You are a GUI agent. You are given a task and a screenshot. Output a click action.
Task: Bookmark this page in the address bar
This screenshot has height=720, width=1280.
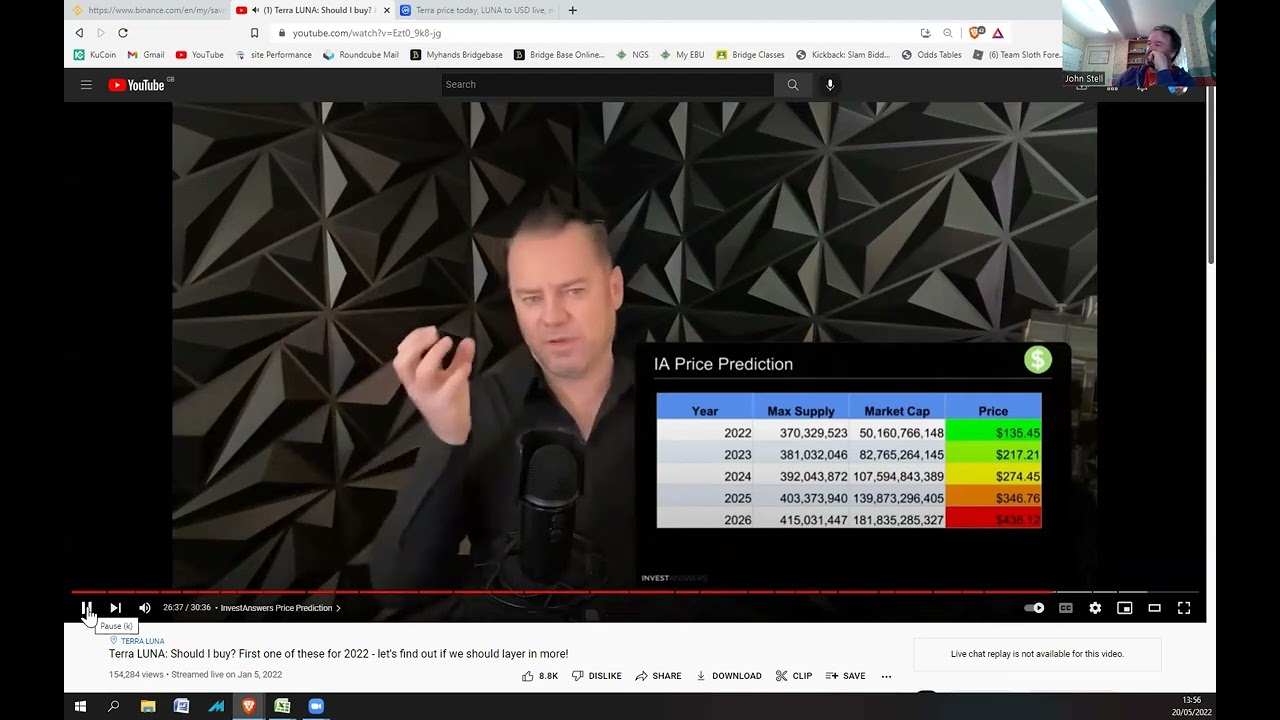[x=254, y=33]
